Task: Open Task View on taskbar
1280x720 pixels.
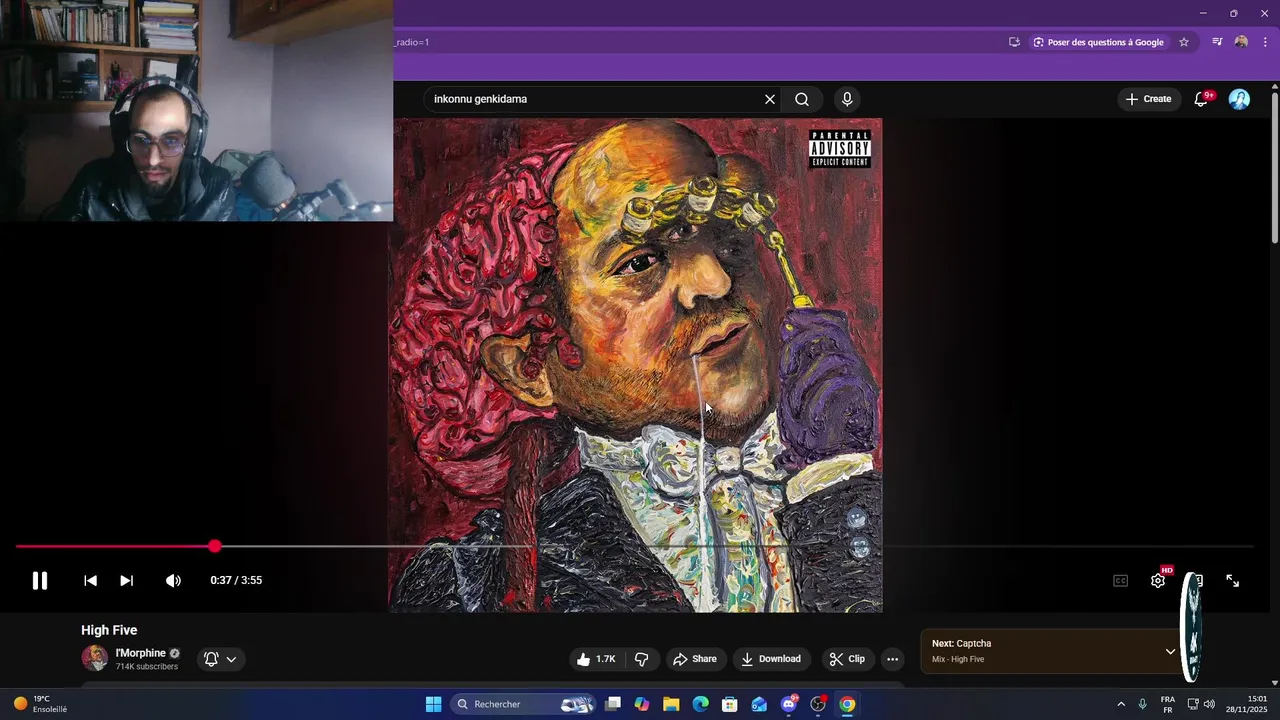Action: pos(613,704)
